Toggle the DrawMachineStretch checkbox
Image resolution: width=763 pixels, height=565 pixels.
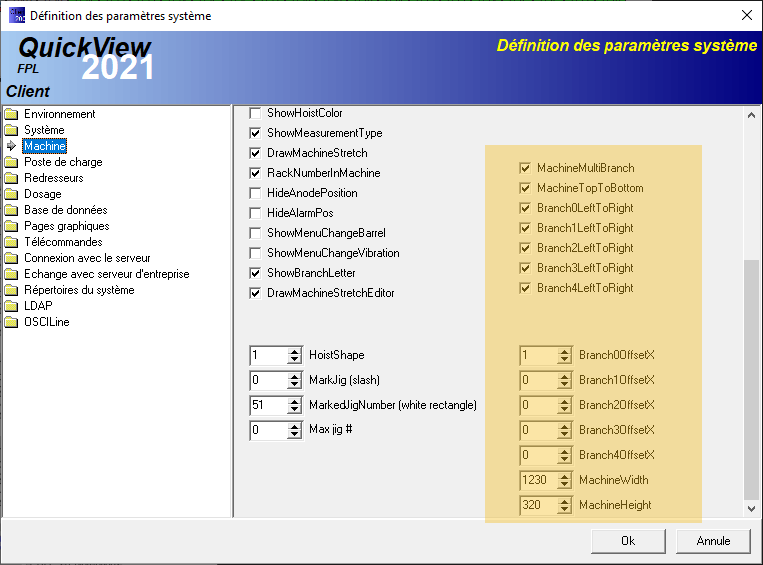point(255,153)
